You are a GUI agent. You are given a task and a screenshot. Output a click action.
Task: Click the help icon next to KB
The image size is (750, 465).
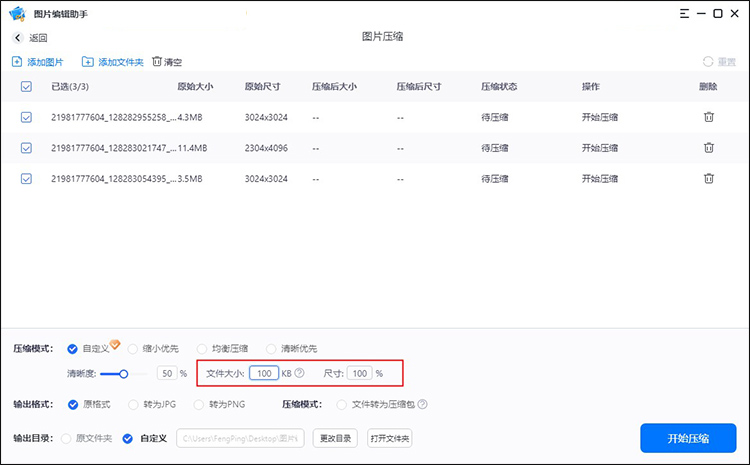pyautogui.click(x=299, y=373)
